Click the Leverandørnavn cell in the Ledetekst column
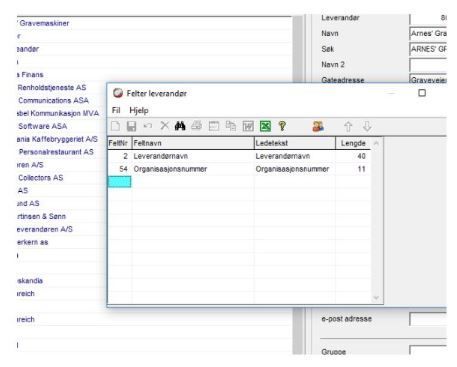The height and width of the screenshot is (367, 457). [295, 156]
